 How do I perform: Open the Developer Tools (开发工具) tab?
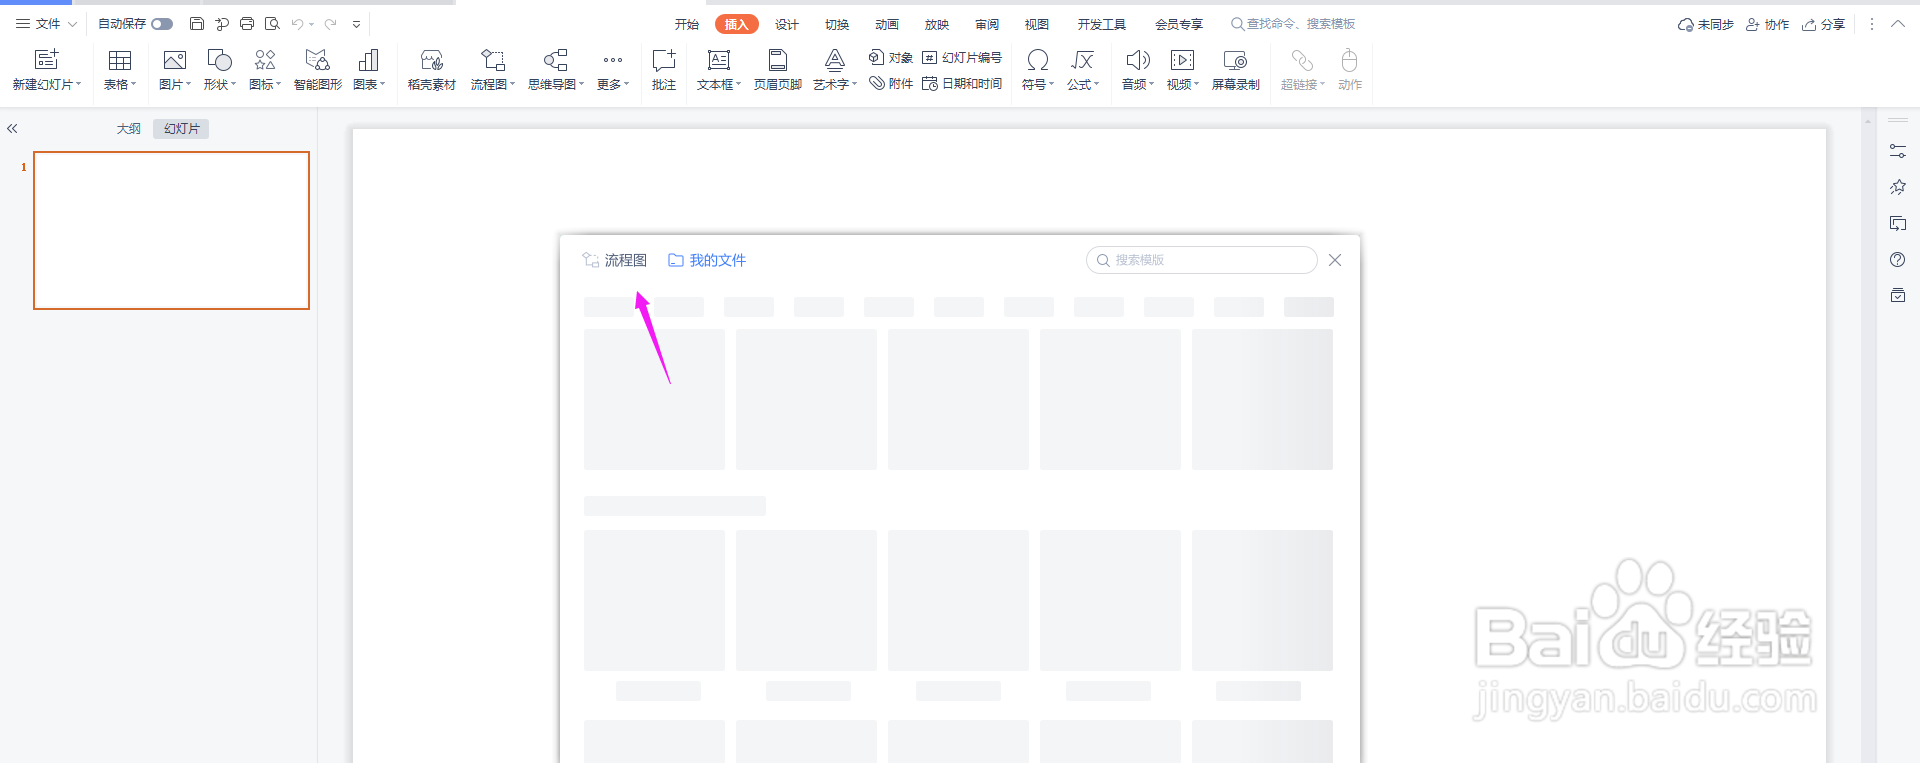click(1102, 24)
